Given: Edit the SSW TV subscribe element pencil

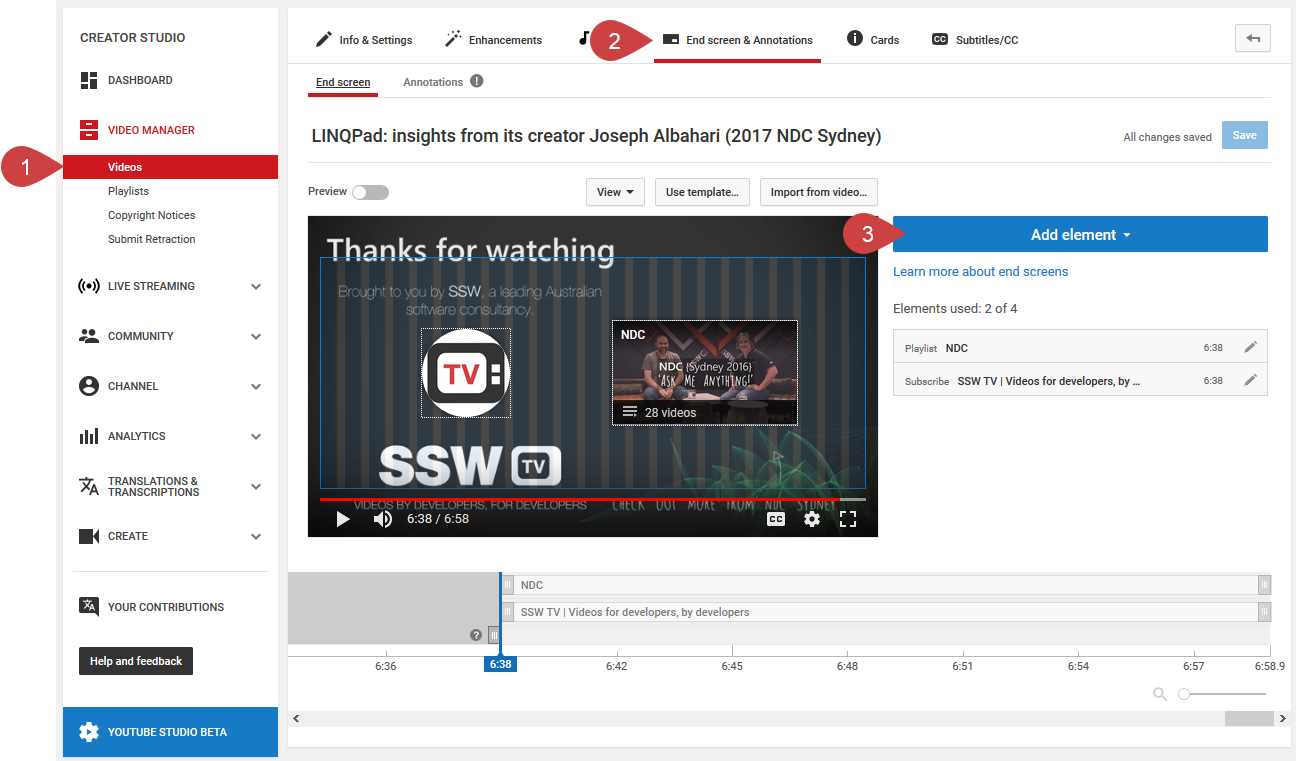Looking at the screenshot, I should coord(1250,380).
